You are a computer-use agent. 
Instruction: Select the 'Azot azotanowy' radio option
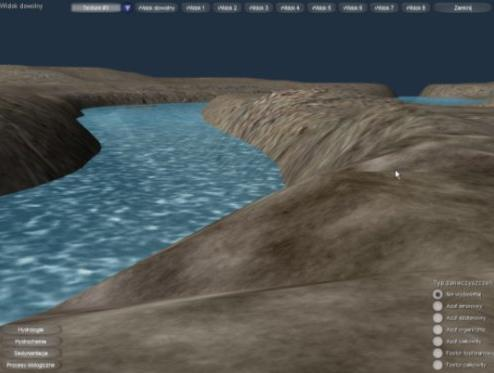[438, 318]
